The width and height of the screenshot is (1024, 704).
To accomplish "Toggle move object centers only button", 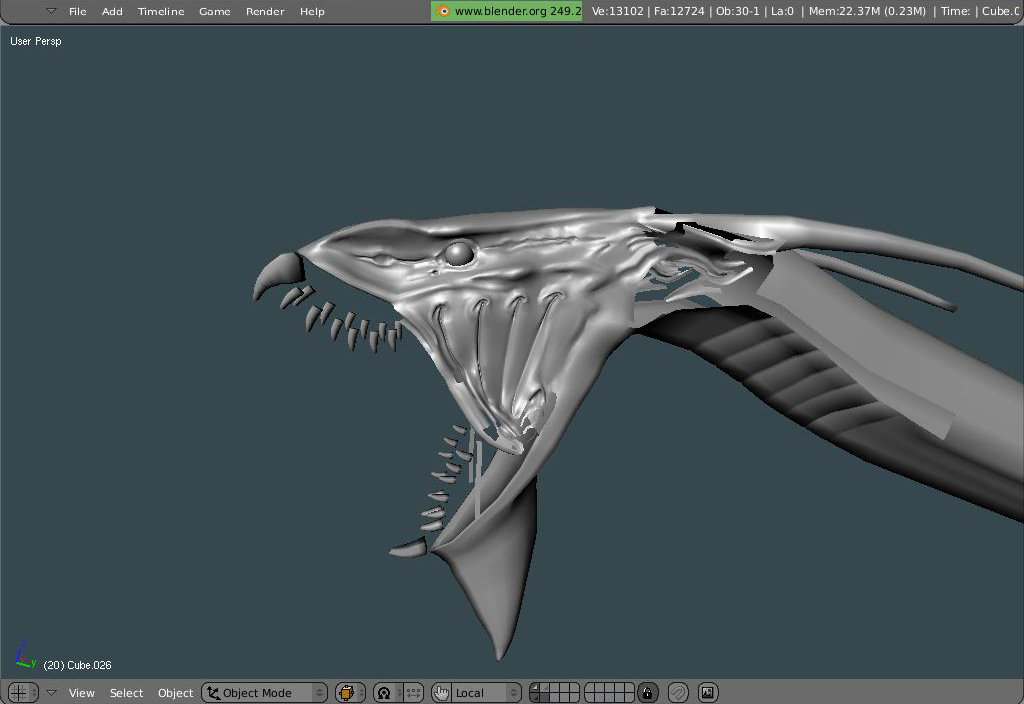I will coord(413,692).
